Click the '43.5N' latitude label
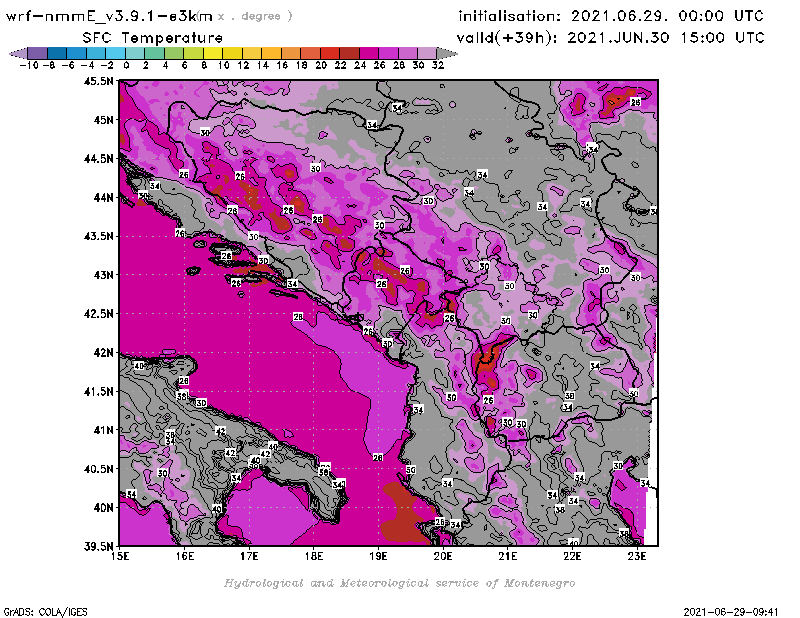Screen dimensions: 800x618 pyautogui.click(x=98, y=236)
